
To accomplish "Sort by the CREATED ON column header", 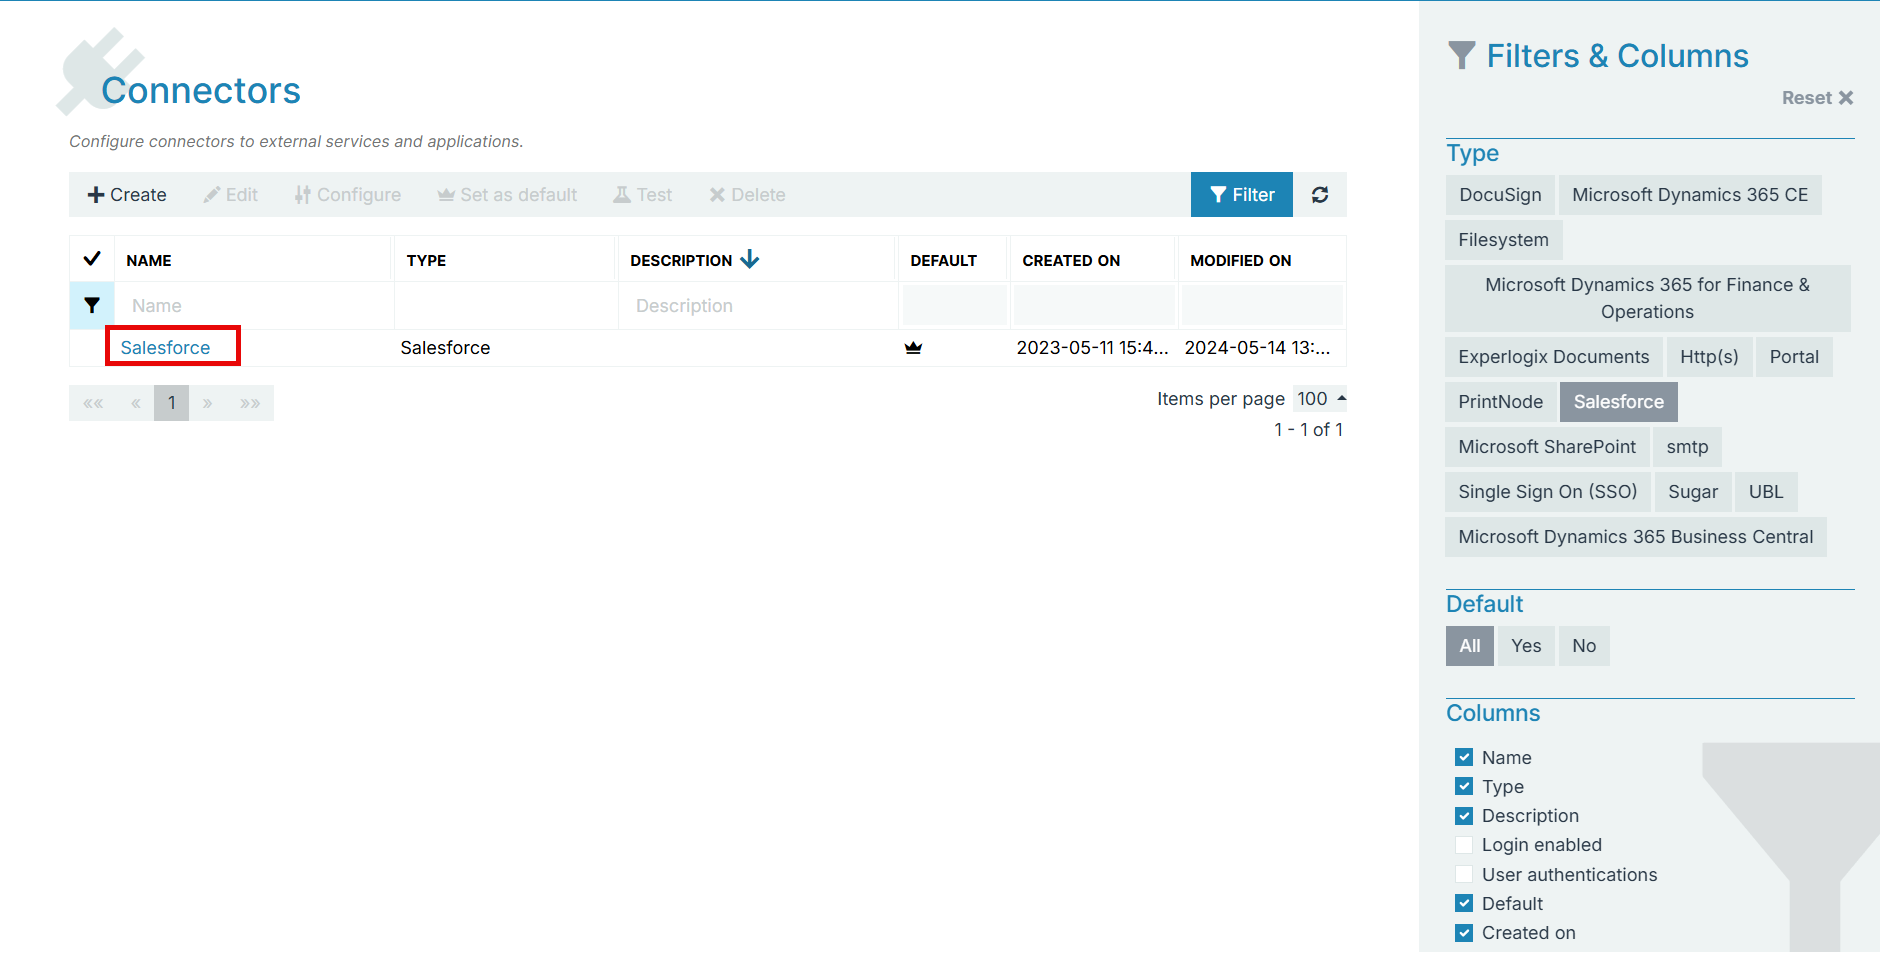I will pos(1071,260).
